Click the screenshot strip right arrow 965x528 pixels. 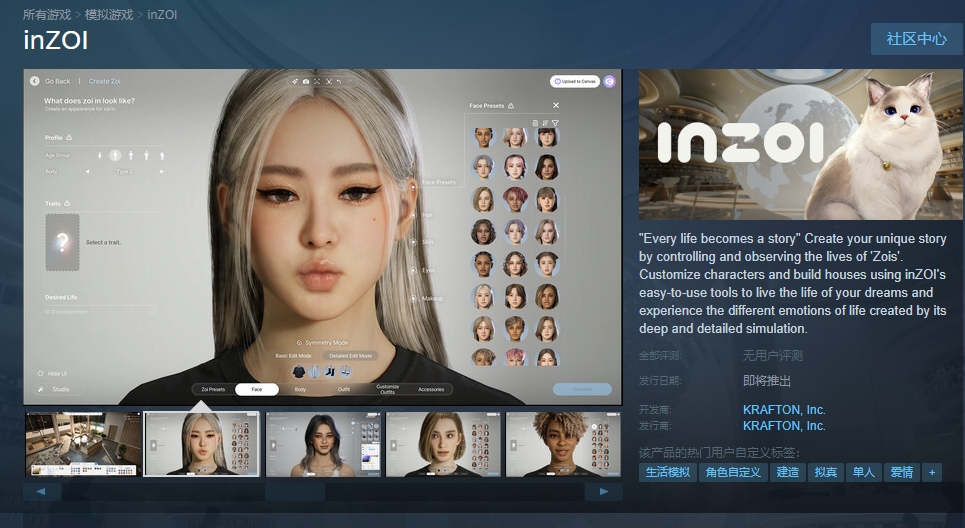click(x=604, y=491)
